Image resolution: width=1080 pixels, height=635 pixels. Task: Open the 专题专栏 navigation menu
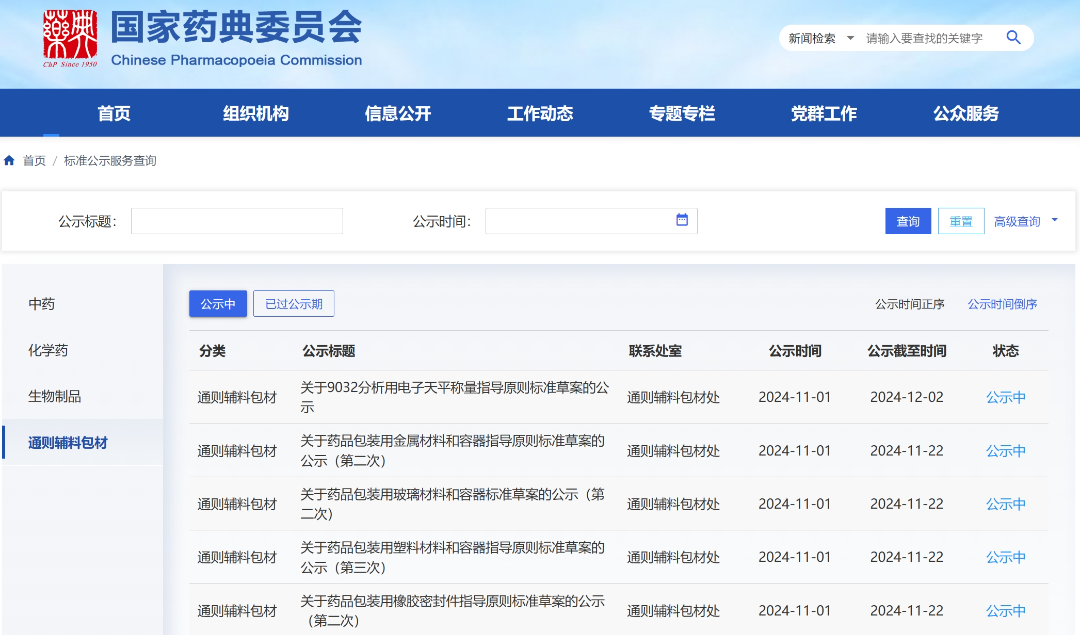point(682,114)
